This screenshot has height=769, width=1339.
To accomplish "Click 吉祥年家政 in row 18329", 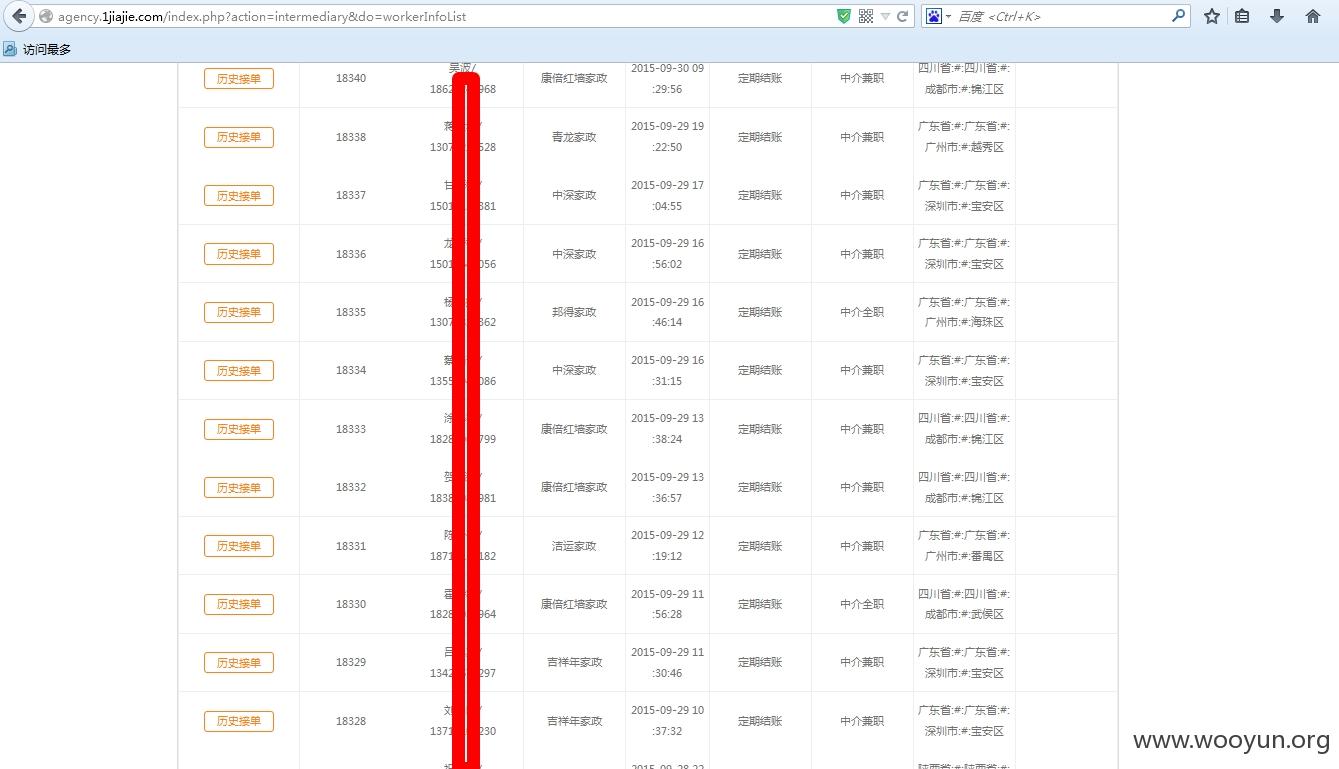I will coord(574,662).
